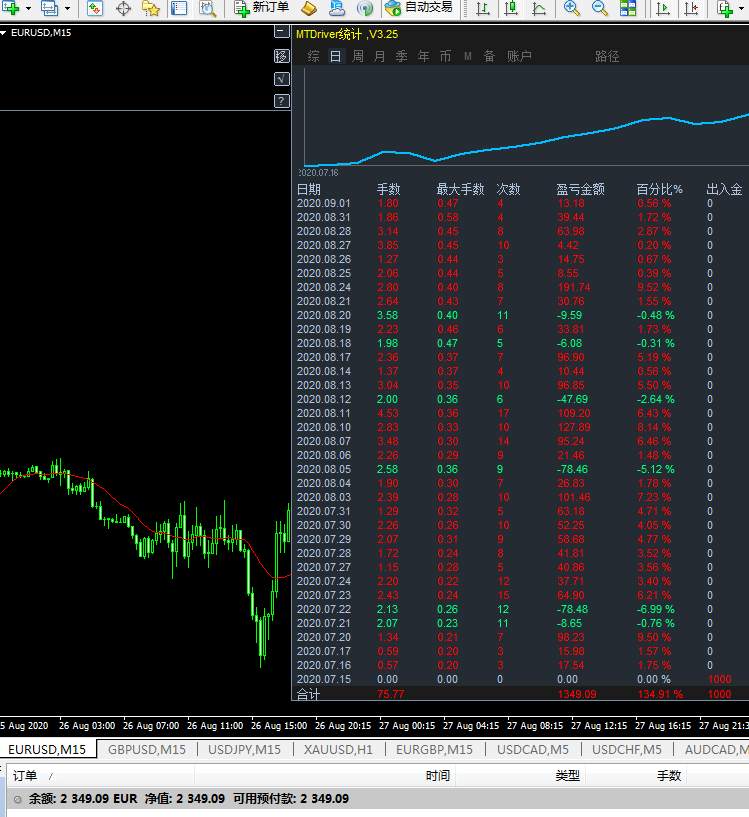The image size is (749, 817).
Task: Switch to USDCHF,M5 chart tab
Action: click(x=627, y=749)
